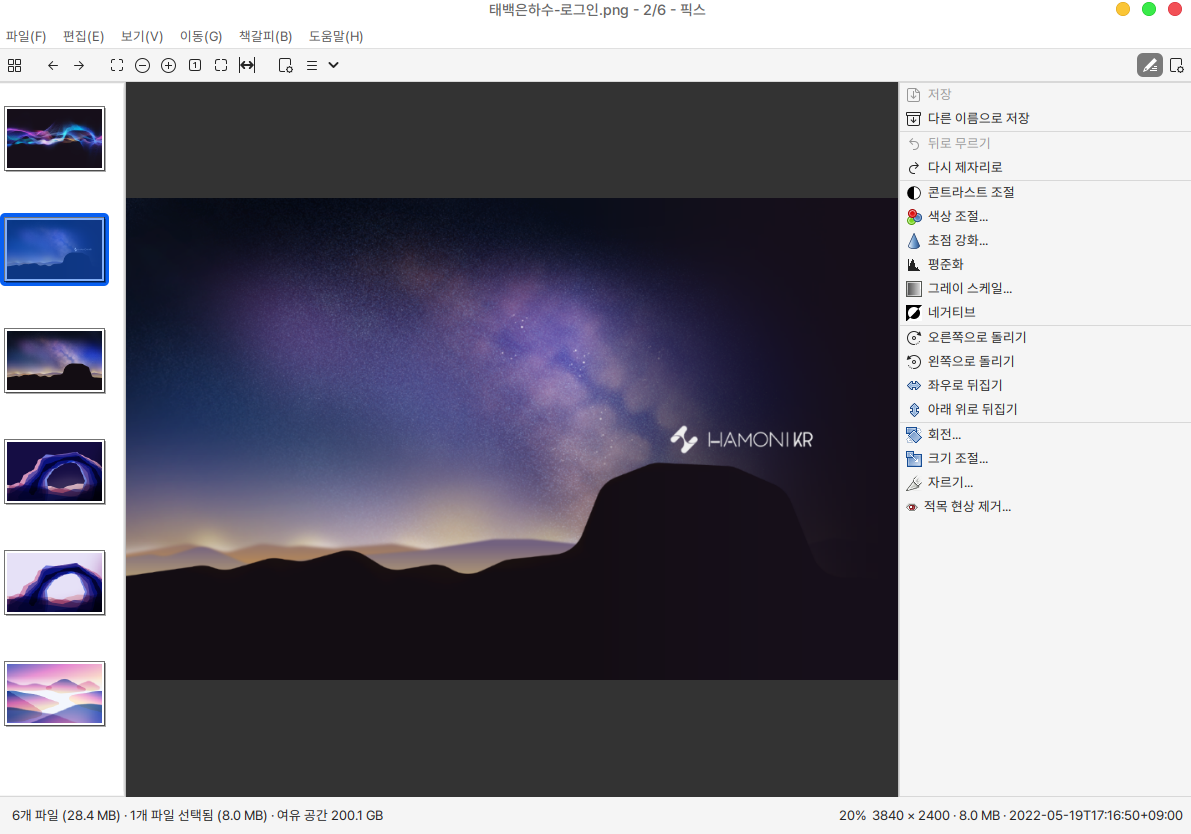The image size is (1191, 834).
Task: Expand the toolbar chevron dropdown
Action: click(334, 66)
